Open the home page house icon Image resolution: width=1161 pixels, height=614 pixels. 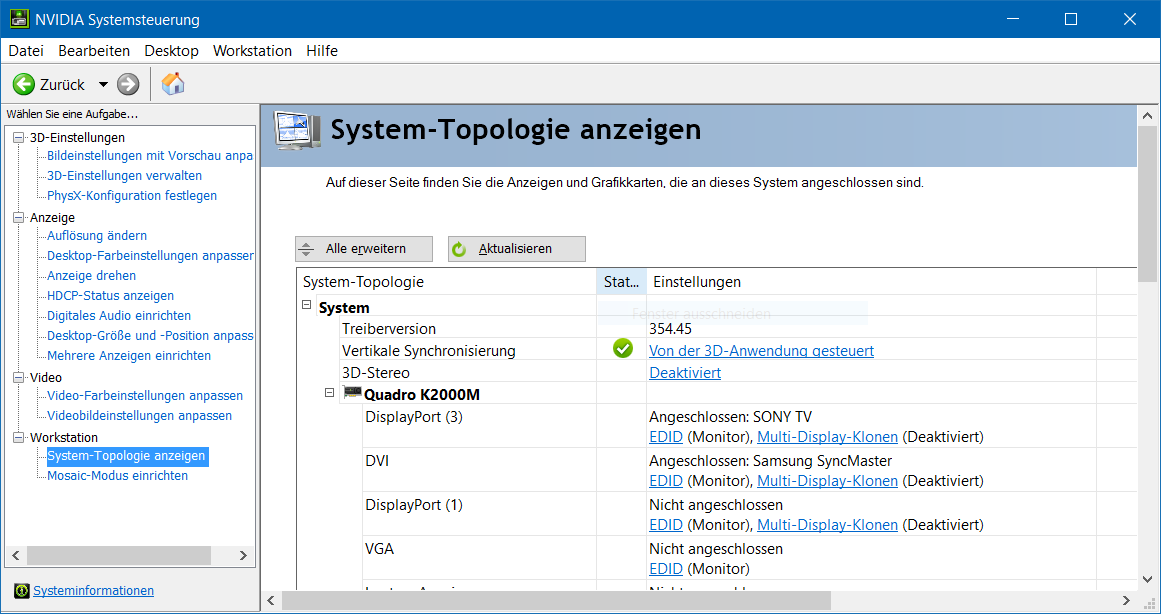(x=173, y=84)
